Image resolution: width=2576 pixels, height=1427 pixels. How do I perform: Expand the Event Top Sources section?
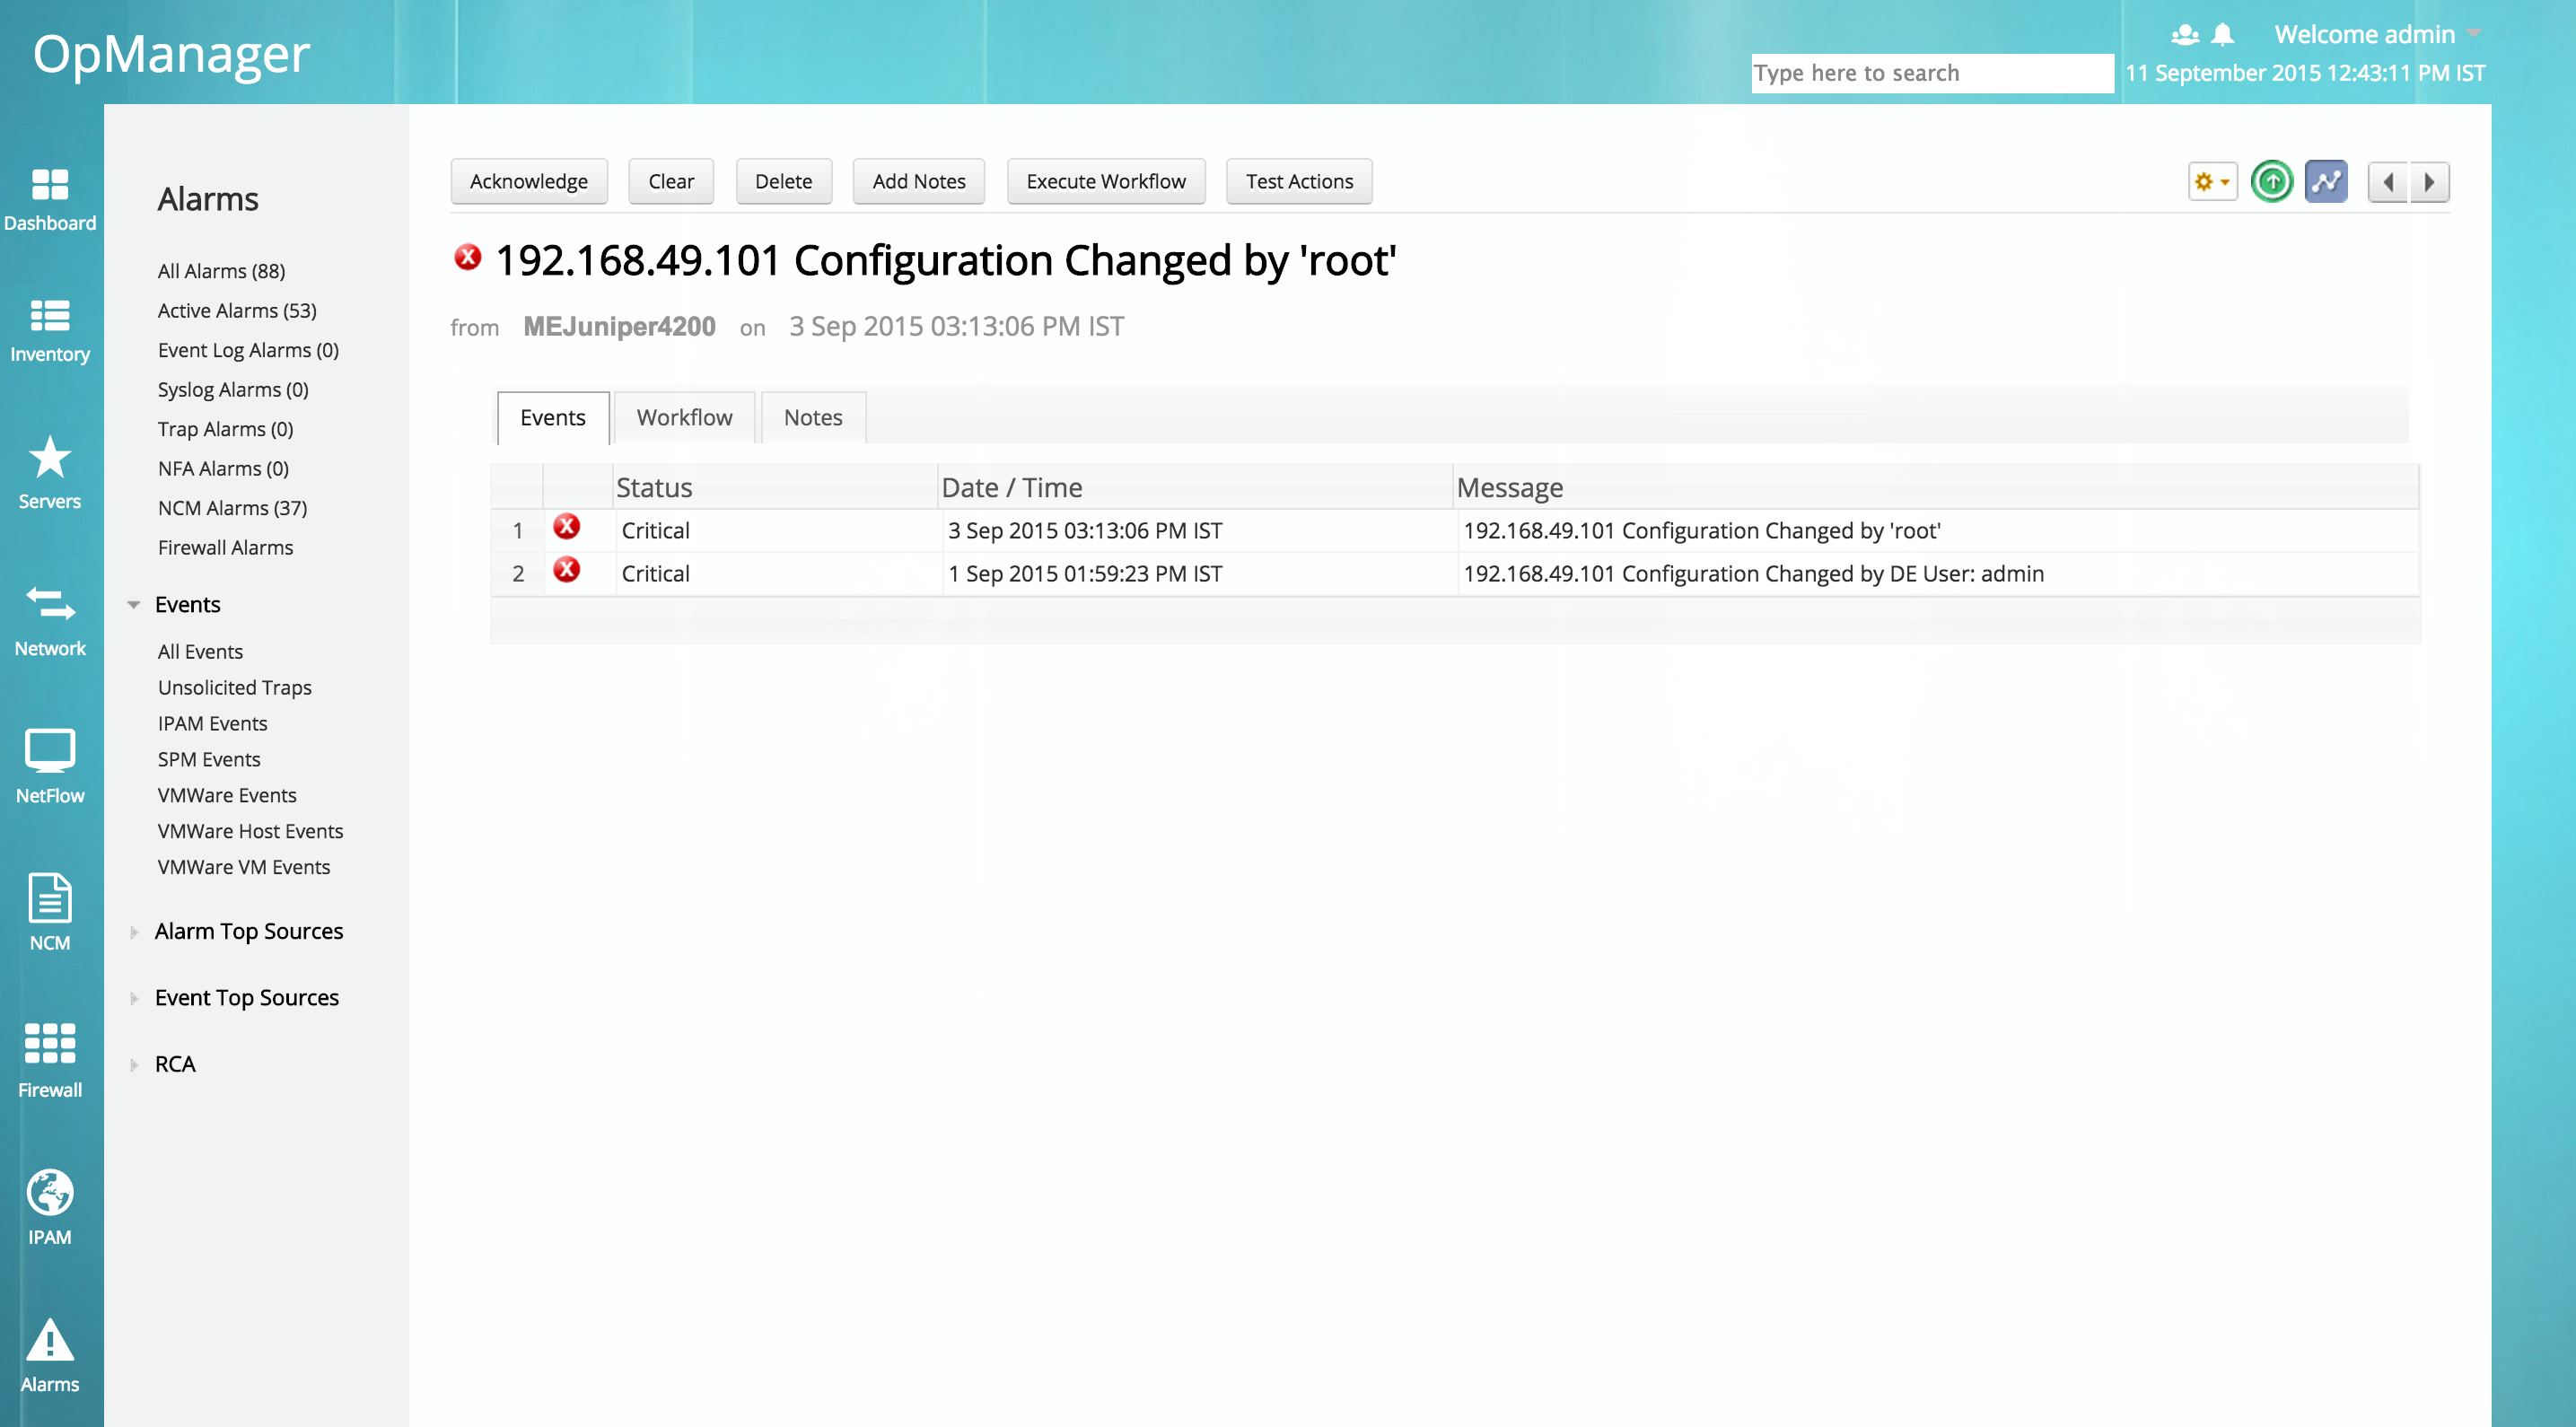[x=246, y=997]
